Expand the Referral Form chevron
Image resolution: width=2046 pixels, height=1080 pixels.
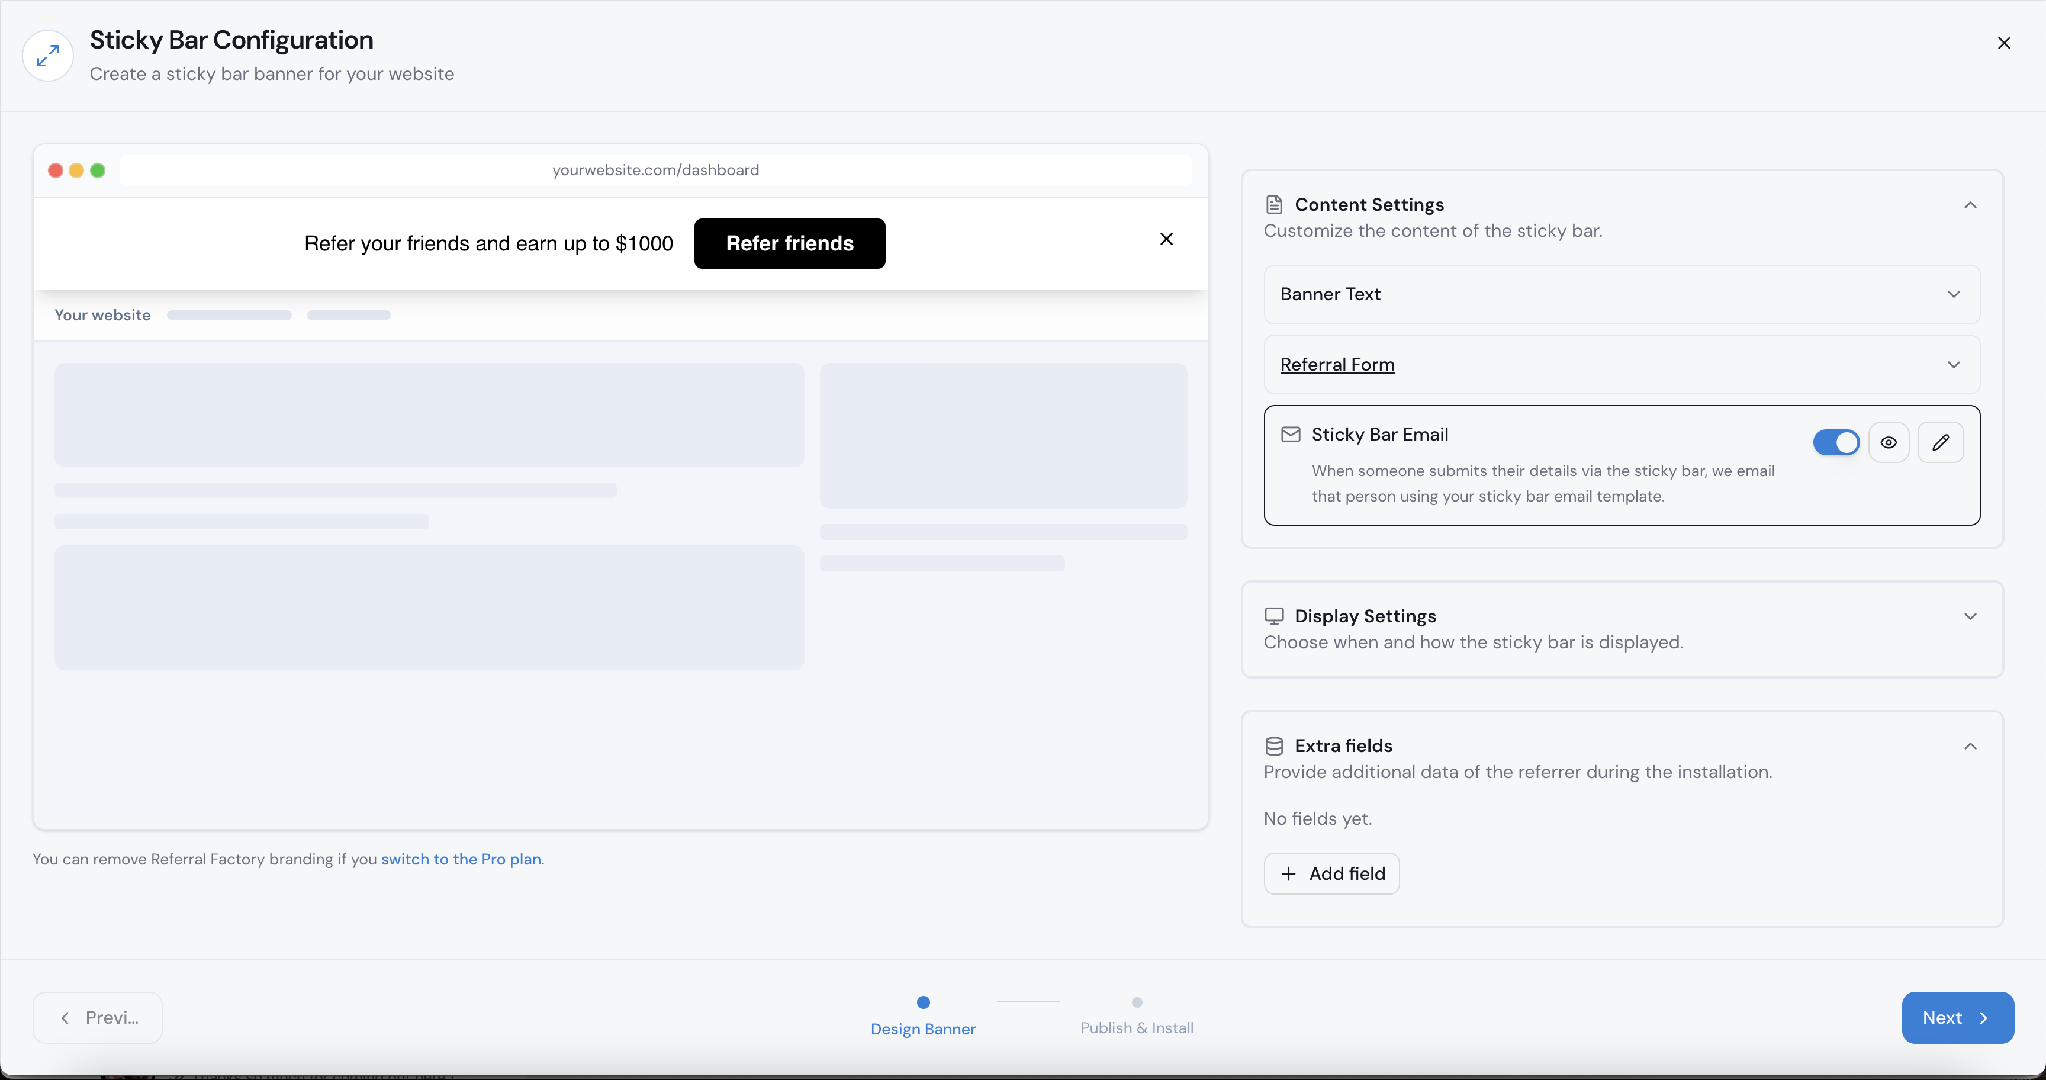pos(1954,365)
